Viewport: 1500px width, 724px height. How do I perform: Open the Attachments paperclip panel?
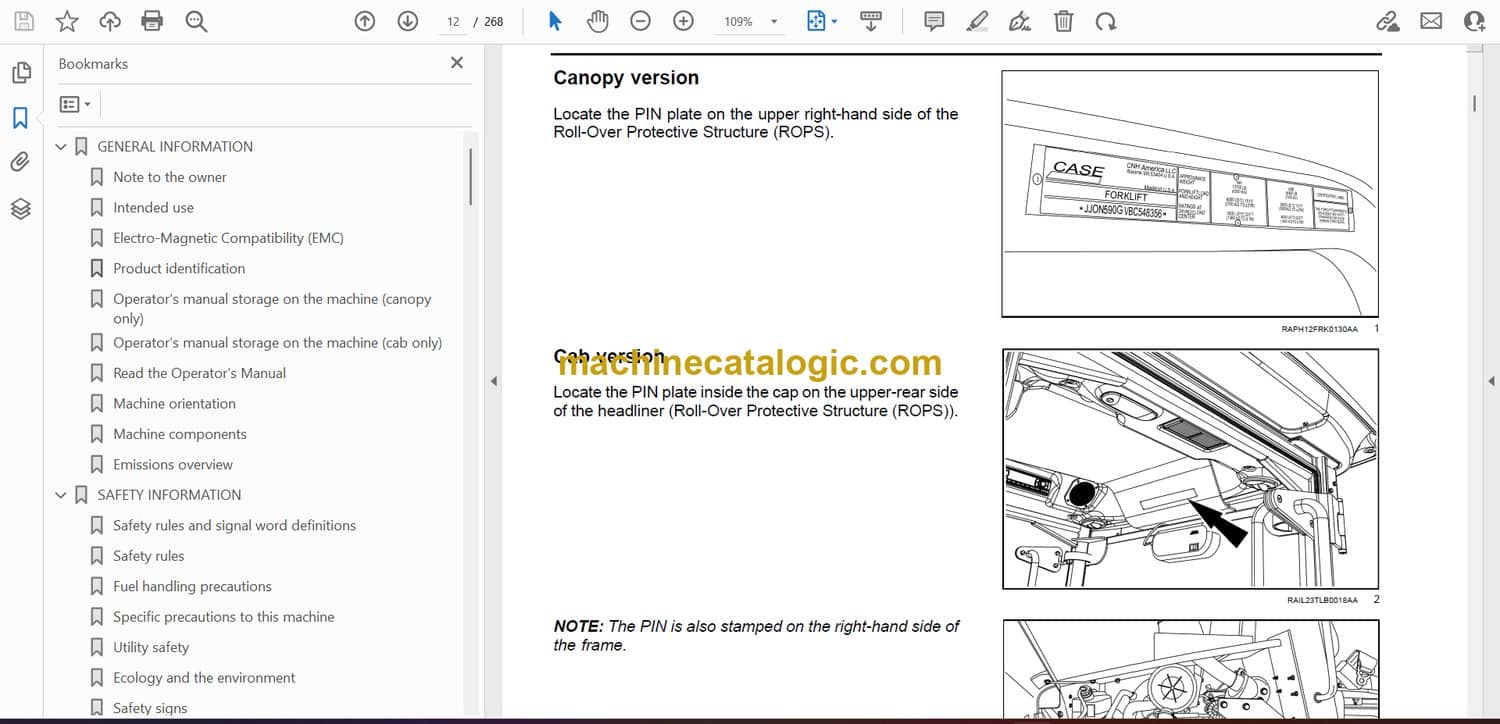click(20, 162)
